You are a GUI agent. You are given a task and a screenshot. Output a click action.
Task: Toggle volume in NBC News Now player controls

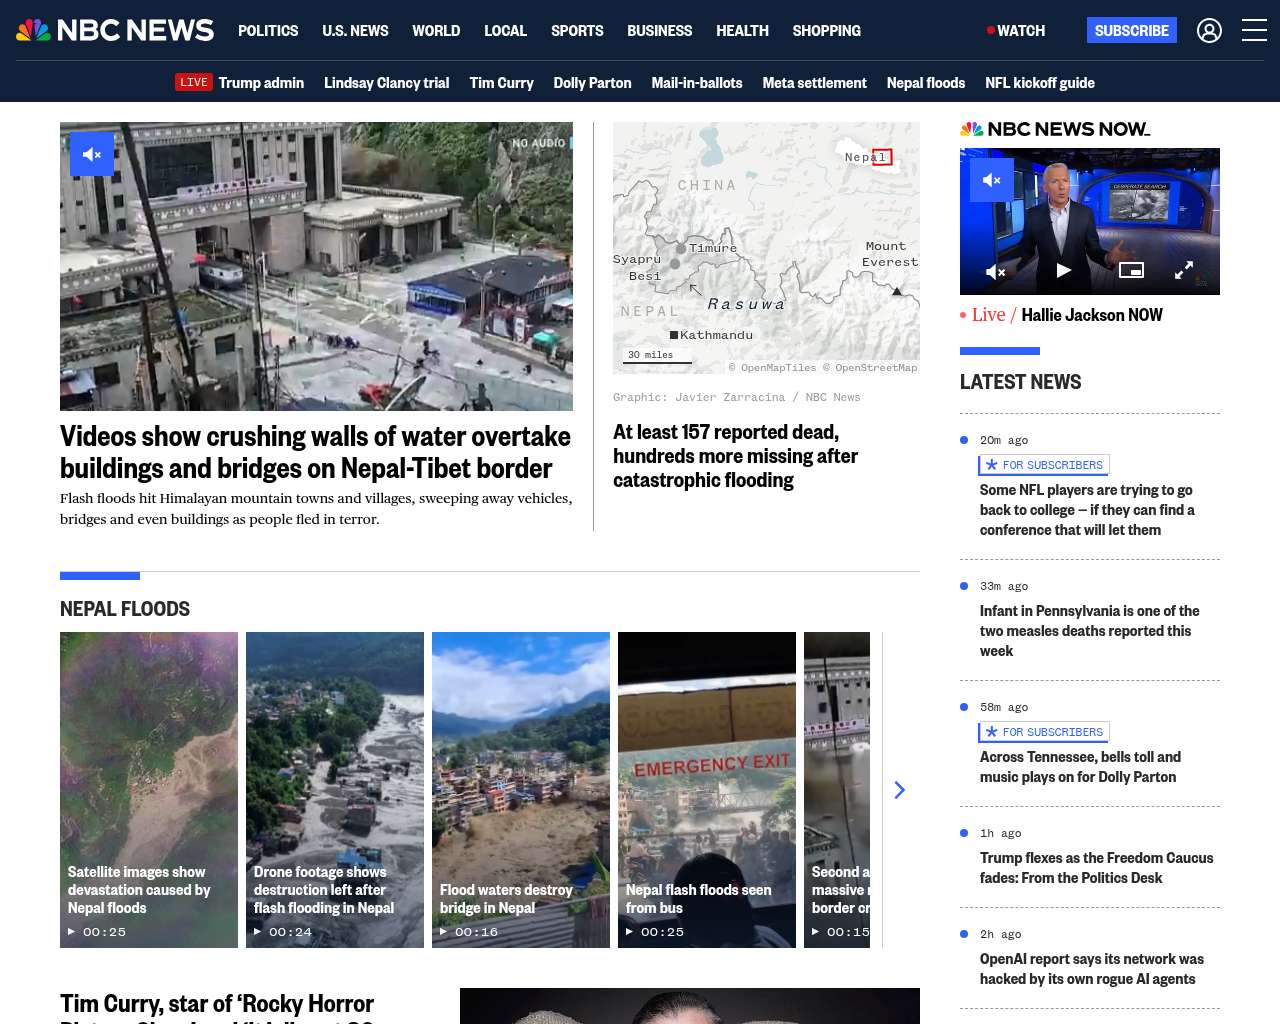coord(996,271)
